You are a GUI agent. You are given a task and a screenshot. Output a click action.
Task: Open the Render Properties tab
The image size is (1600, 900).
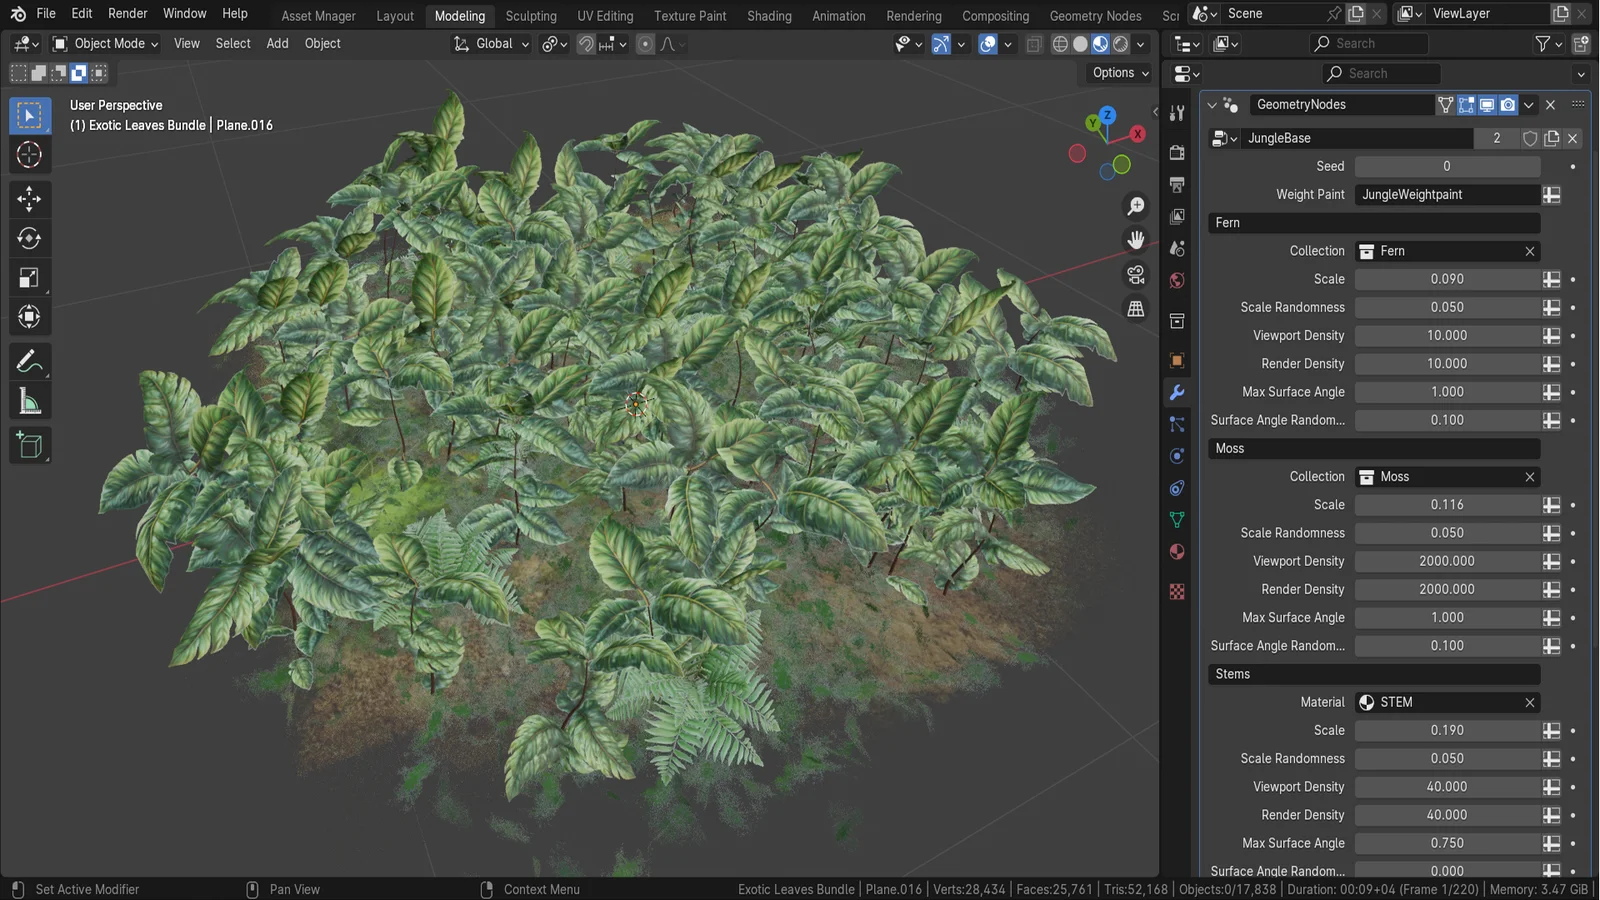pyautogui.click(x=1177, y=153)
